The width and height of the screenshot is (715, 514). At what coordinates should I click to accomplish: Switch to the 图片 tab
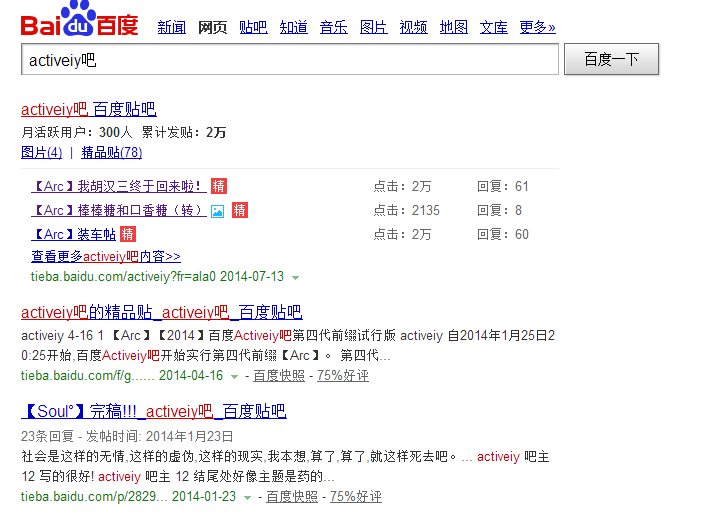[373, 27]
